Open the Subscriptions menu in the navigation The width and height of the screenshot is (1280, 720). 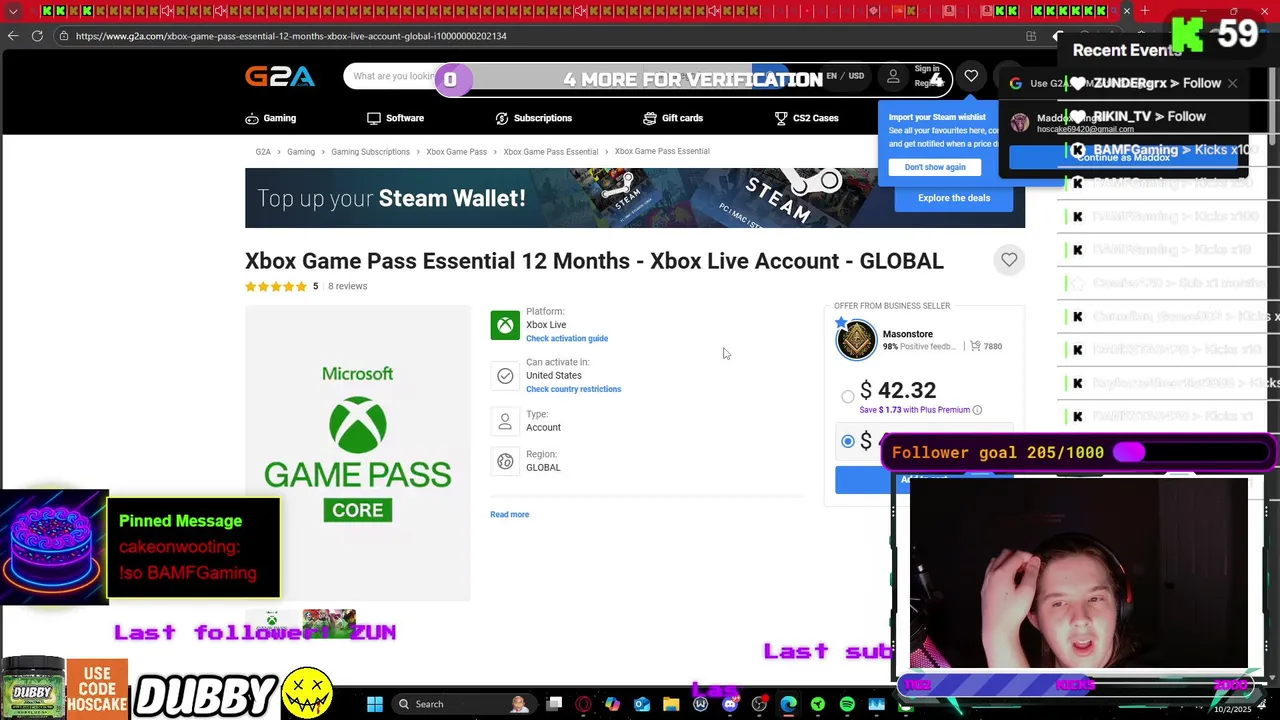pyautogui.click(x=534, y=118)
